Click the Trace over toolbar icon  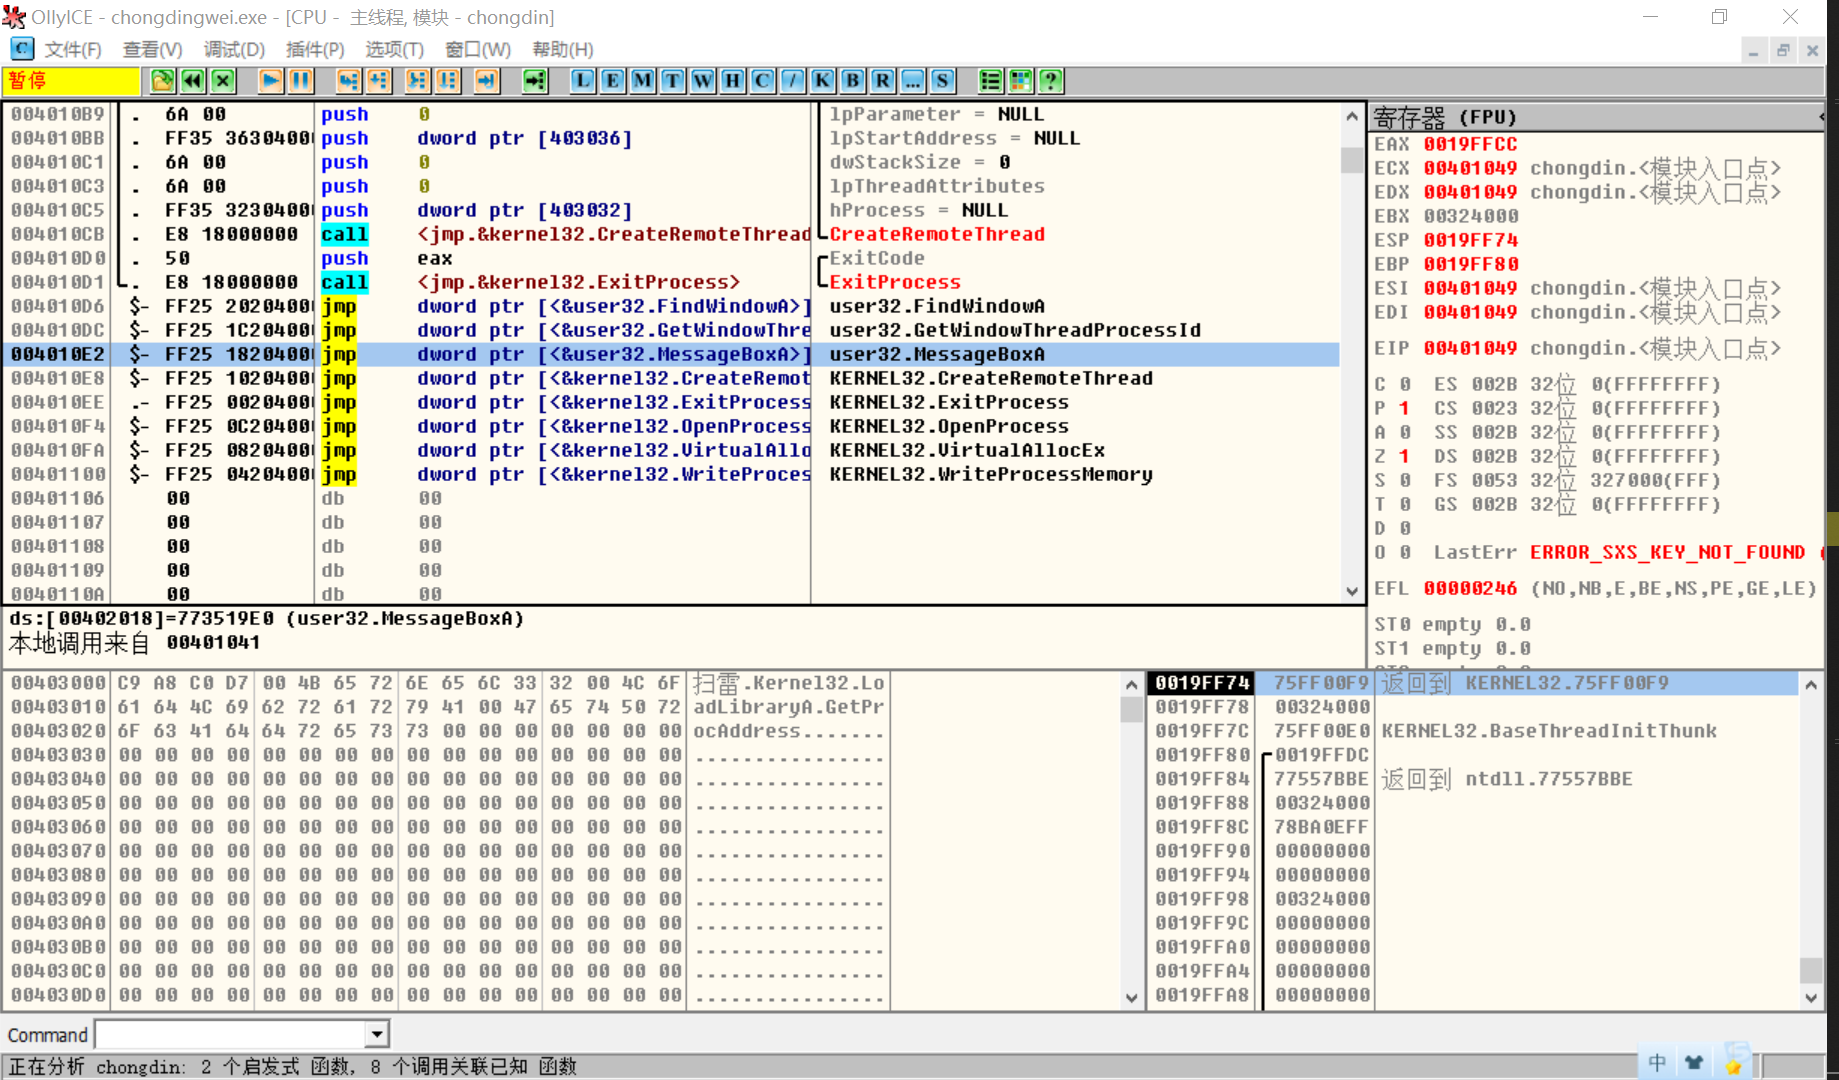click(x=447, y=81)
